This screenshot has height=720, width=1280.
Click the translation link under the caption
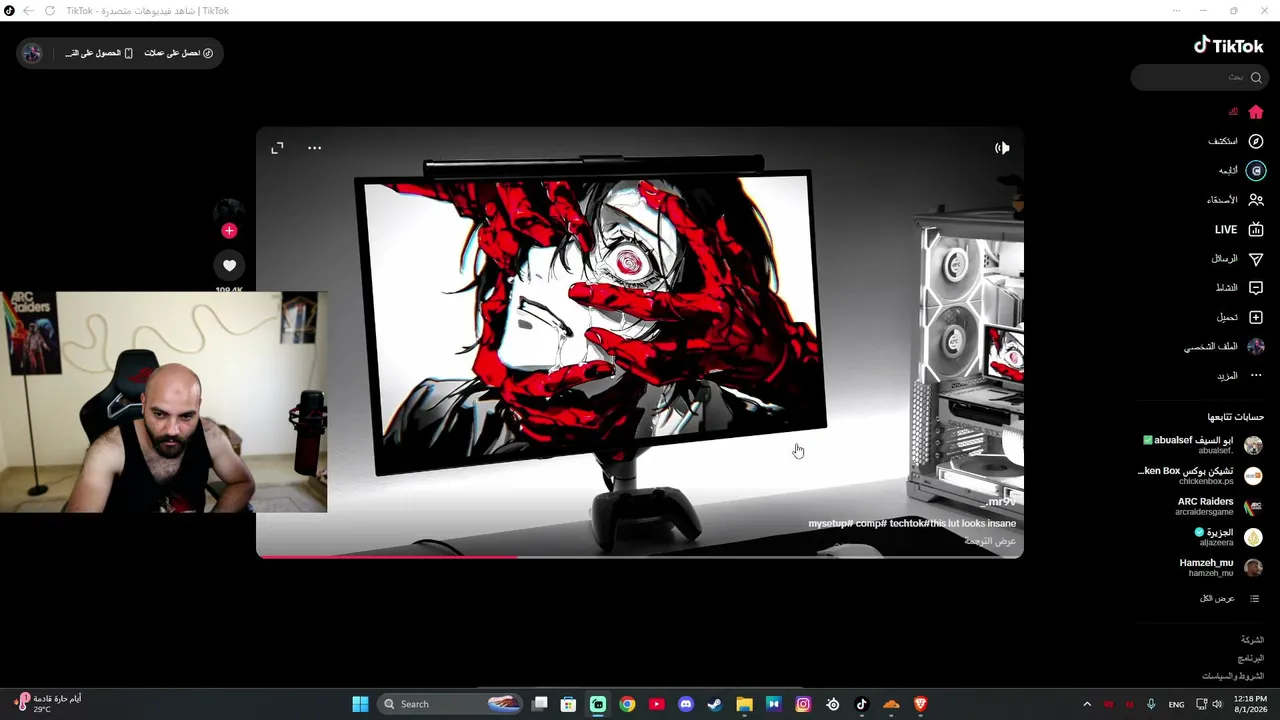[x=990, y=541]
